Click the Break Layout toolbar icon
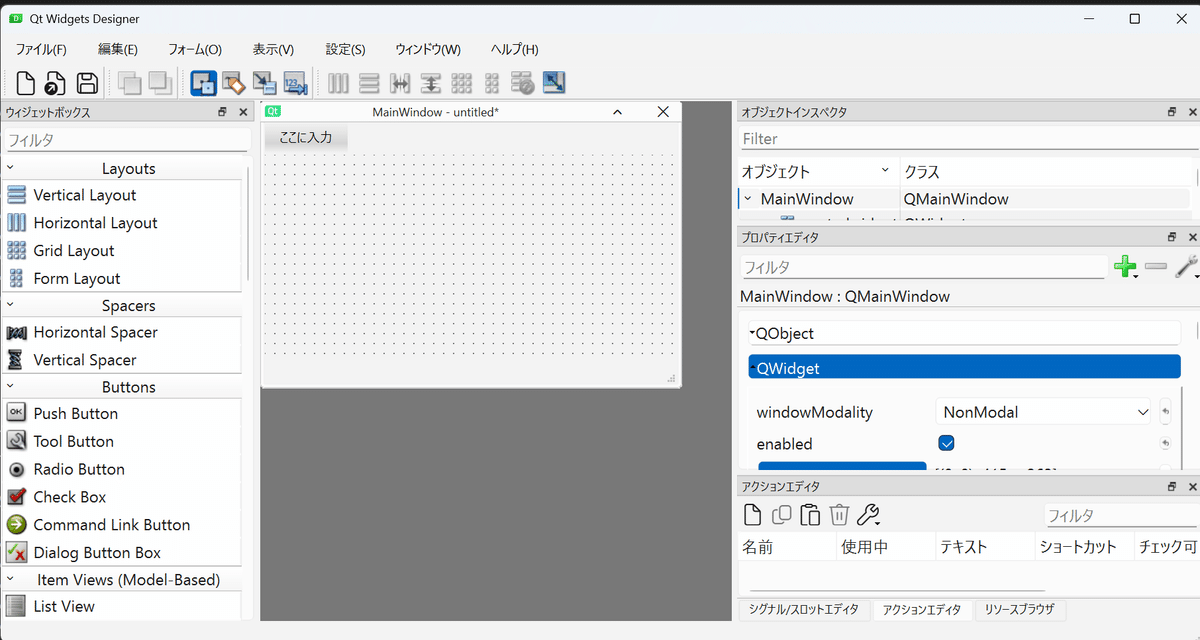The height and width of the screenshot is (640, 1200). pos(522,83)
